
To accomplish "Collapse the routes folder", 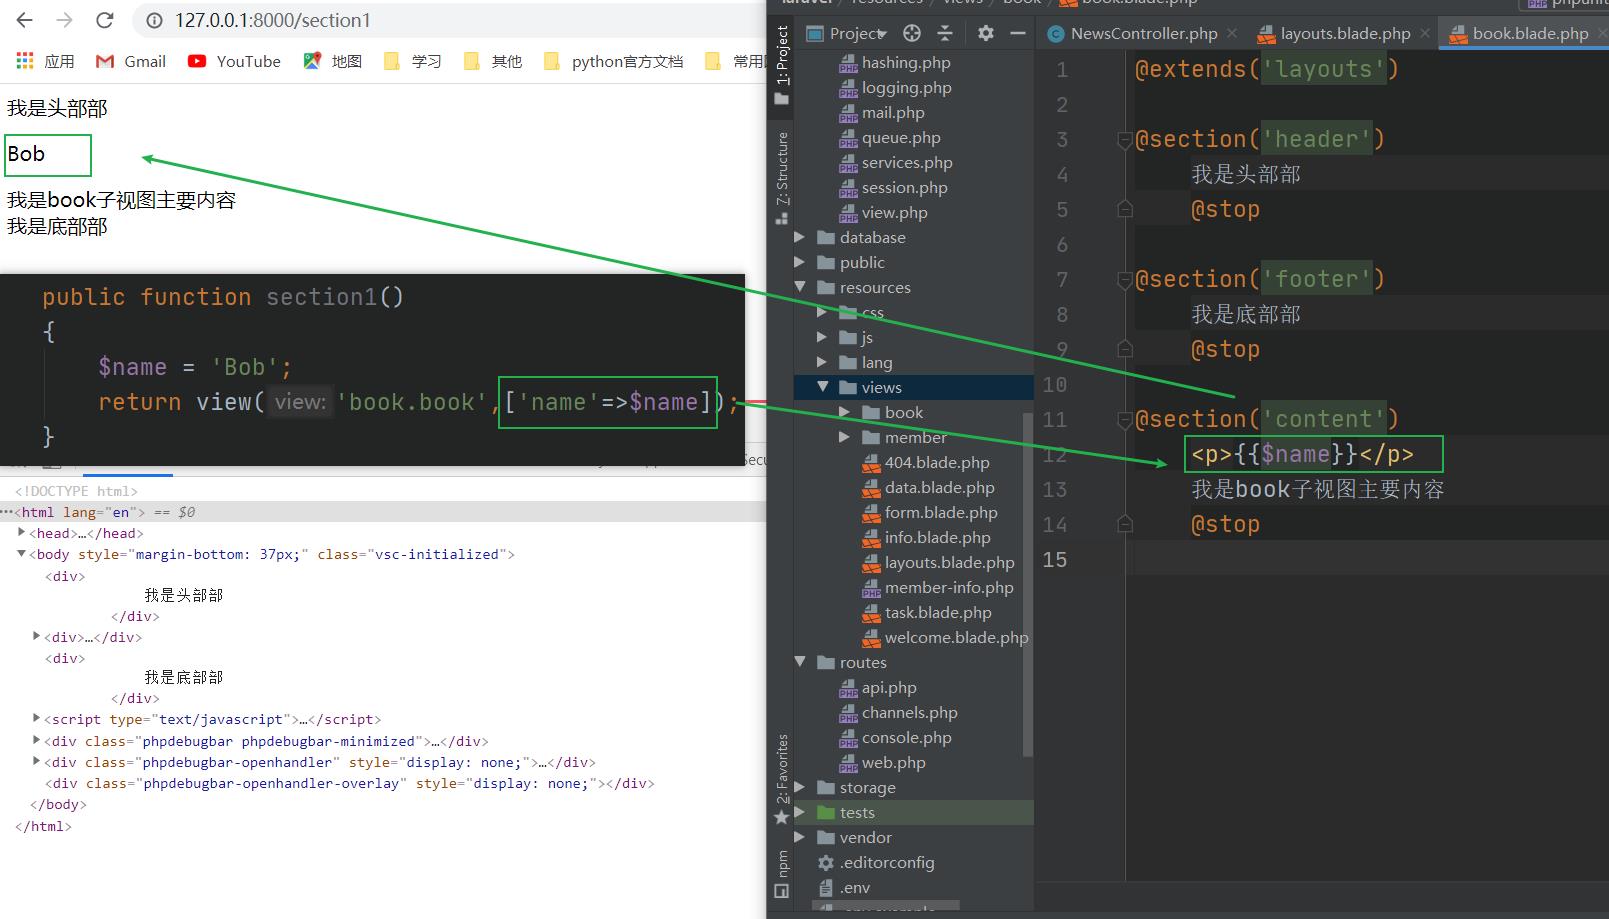I will click(799, 662).
